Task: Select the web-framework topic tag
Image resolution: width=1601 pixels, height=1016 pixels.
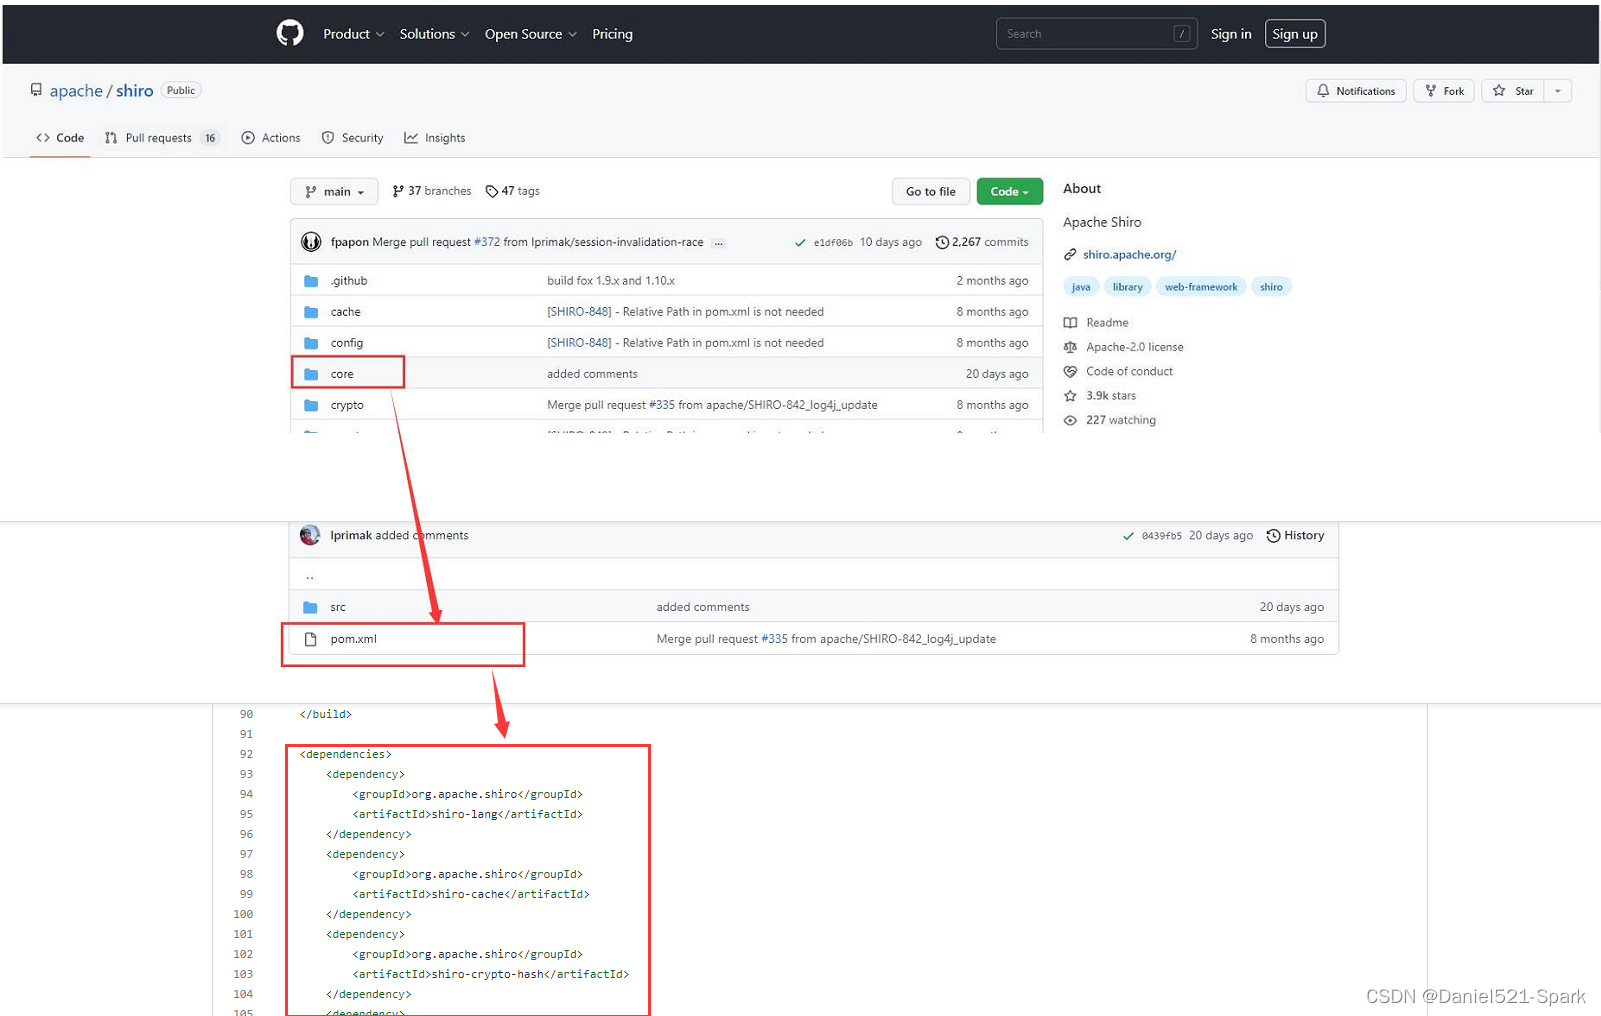Action: click(1201, 287)
